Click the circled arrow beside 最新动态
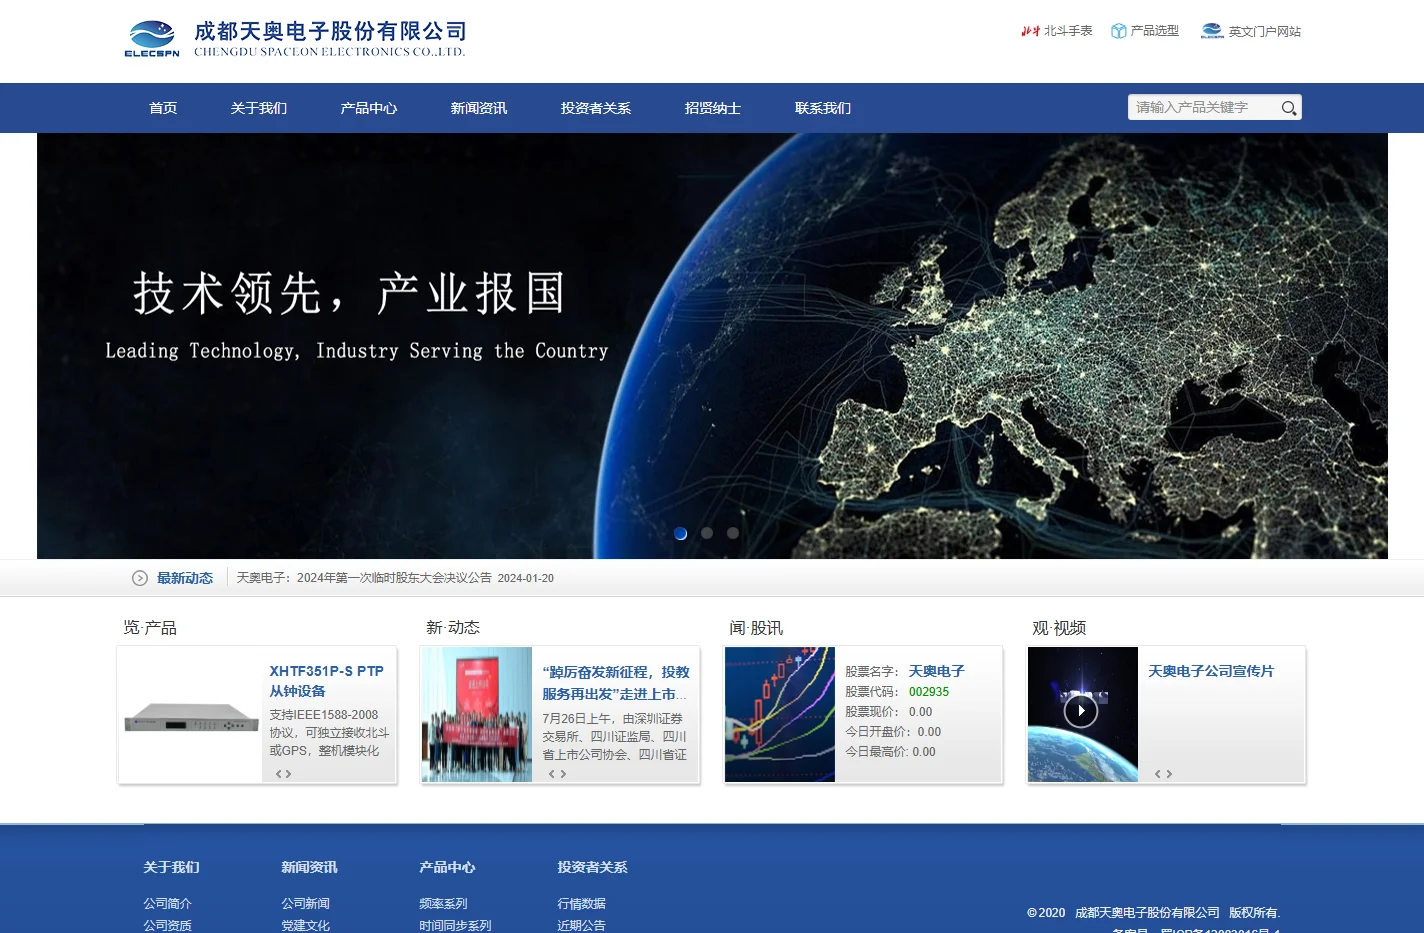This screenshot has width=1424, height=933. point(140,578)
